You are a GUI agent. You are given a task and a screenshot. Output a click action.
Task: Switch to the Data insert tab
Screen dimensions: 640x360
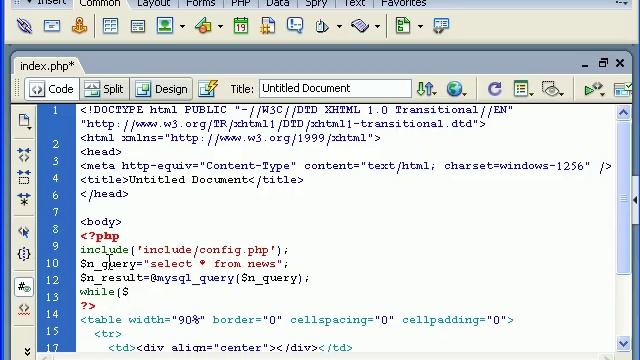[278, 3]
